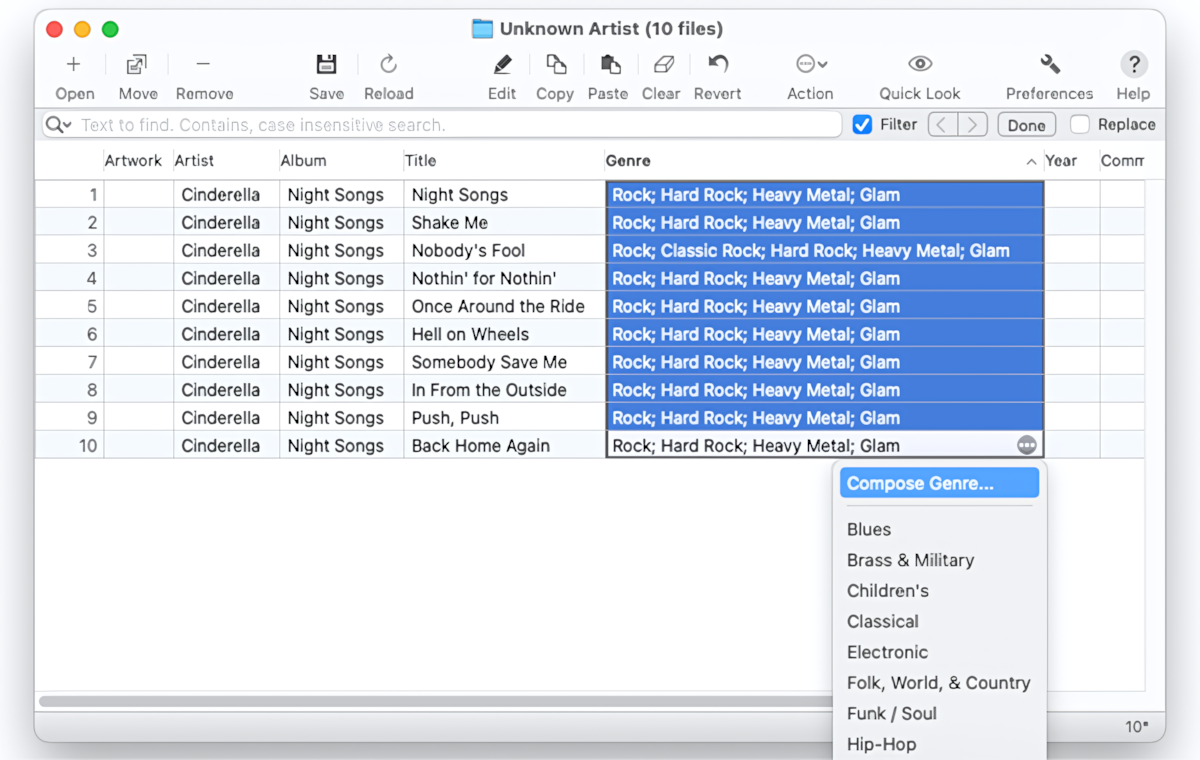Select the Nobody's Fool title cell
Image resolution: width=1200 pixels, height=760 pixels.
pos(505,250)
